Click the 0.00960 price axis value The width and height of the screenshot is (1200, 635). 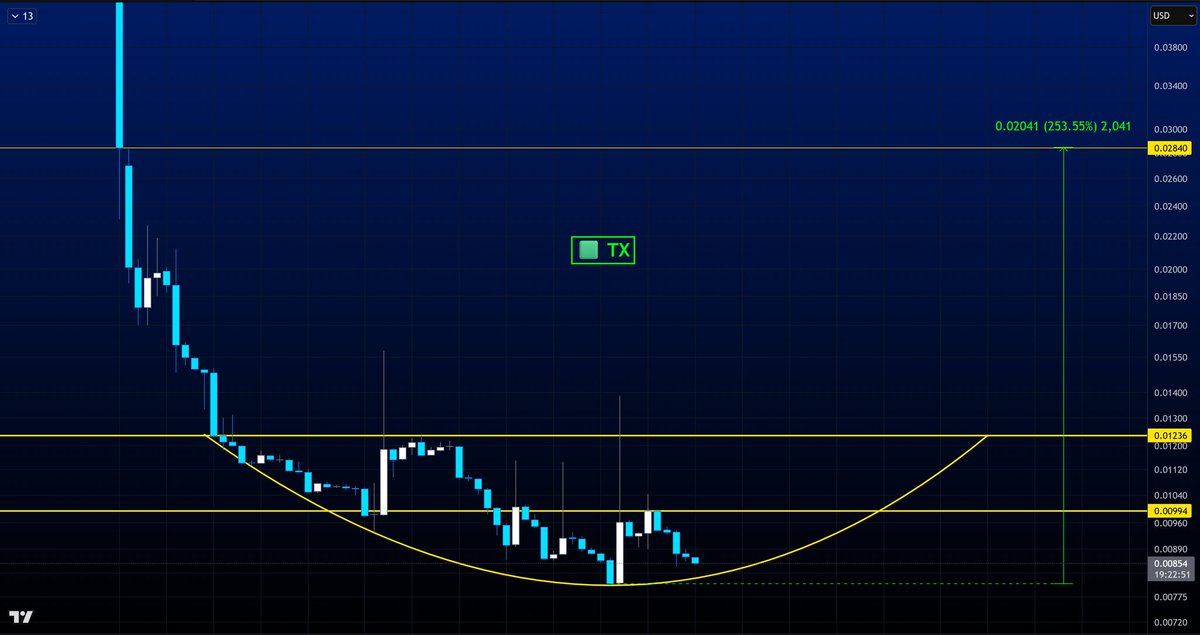1170,523
